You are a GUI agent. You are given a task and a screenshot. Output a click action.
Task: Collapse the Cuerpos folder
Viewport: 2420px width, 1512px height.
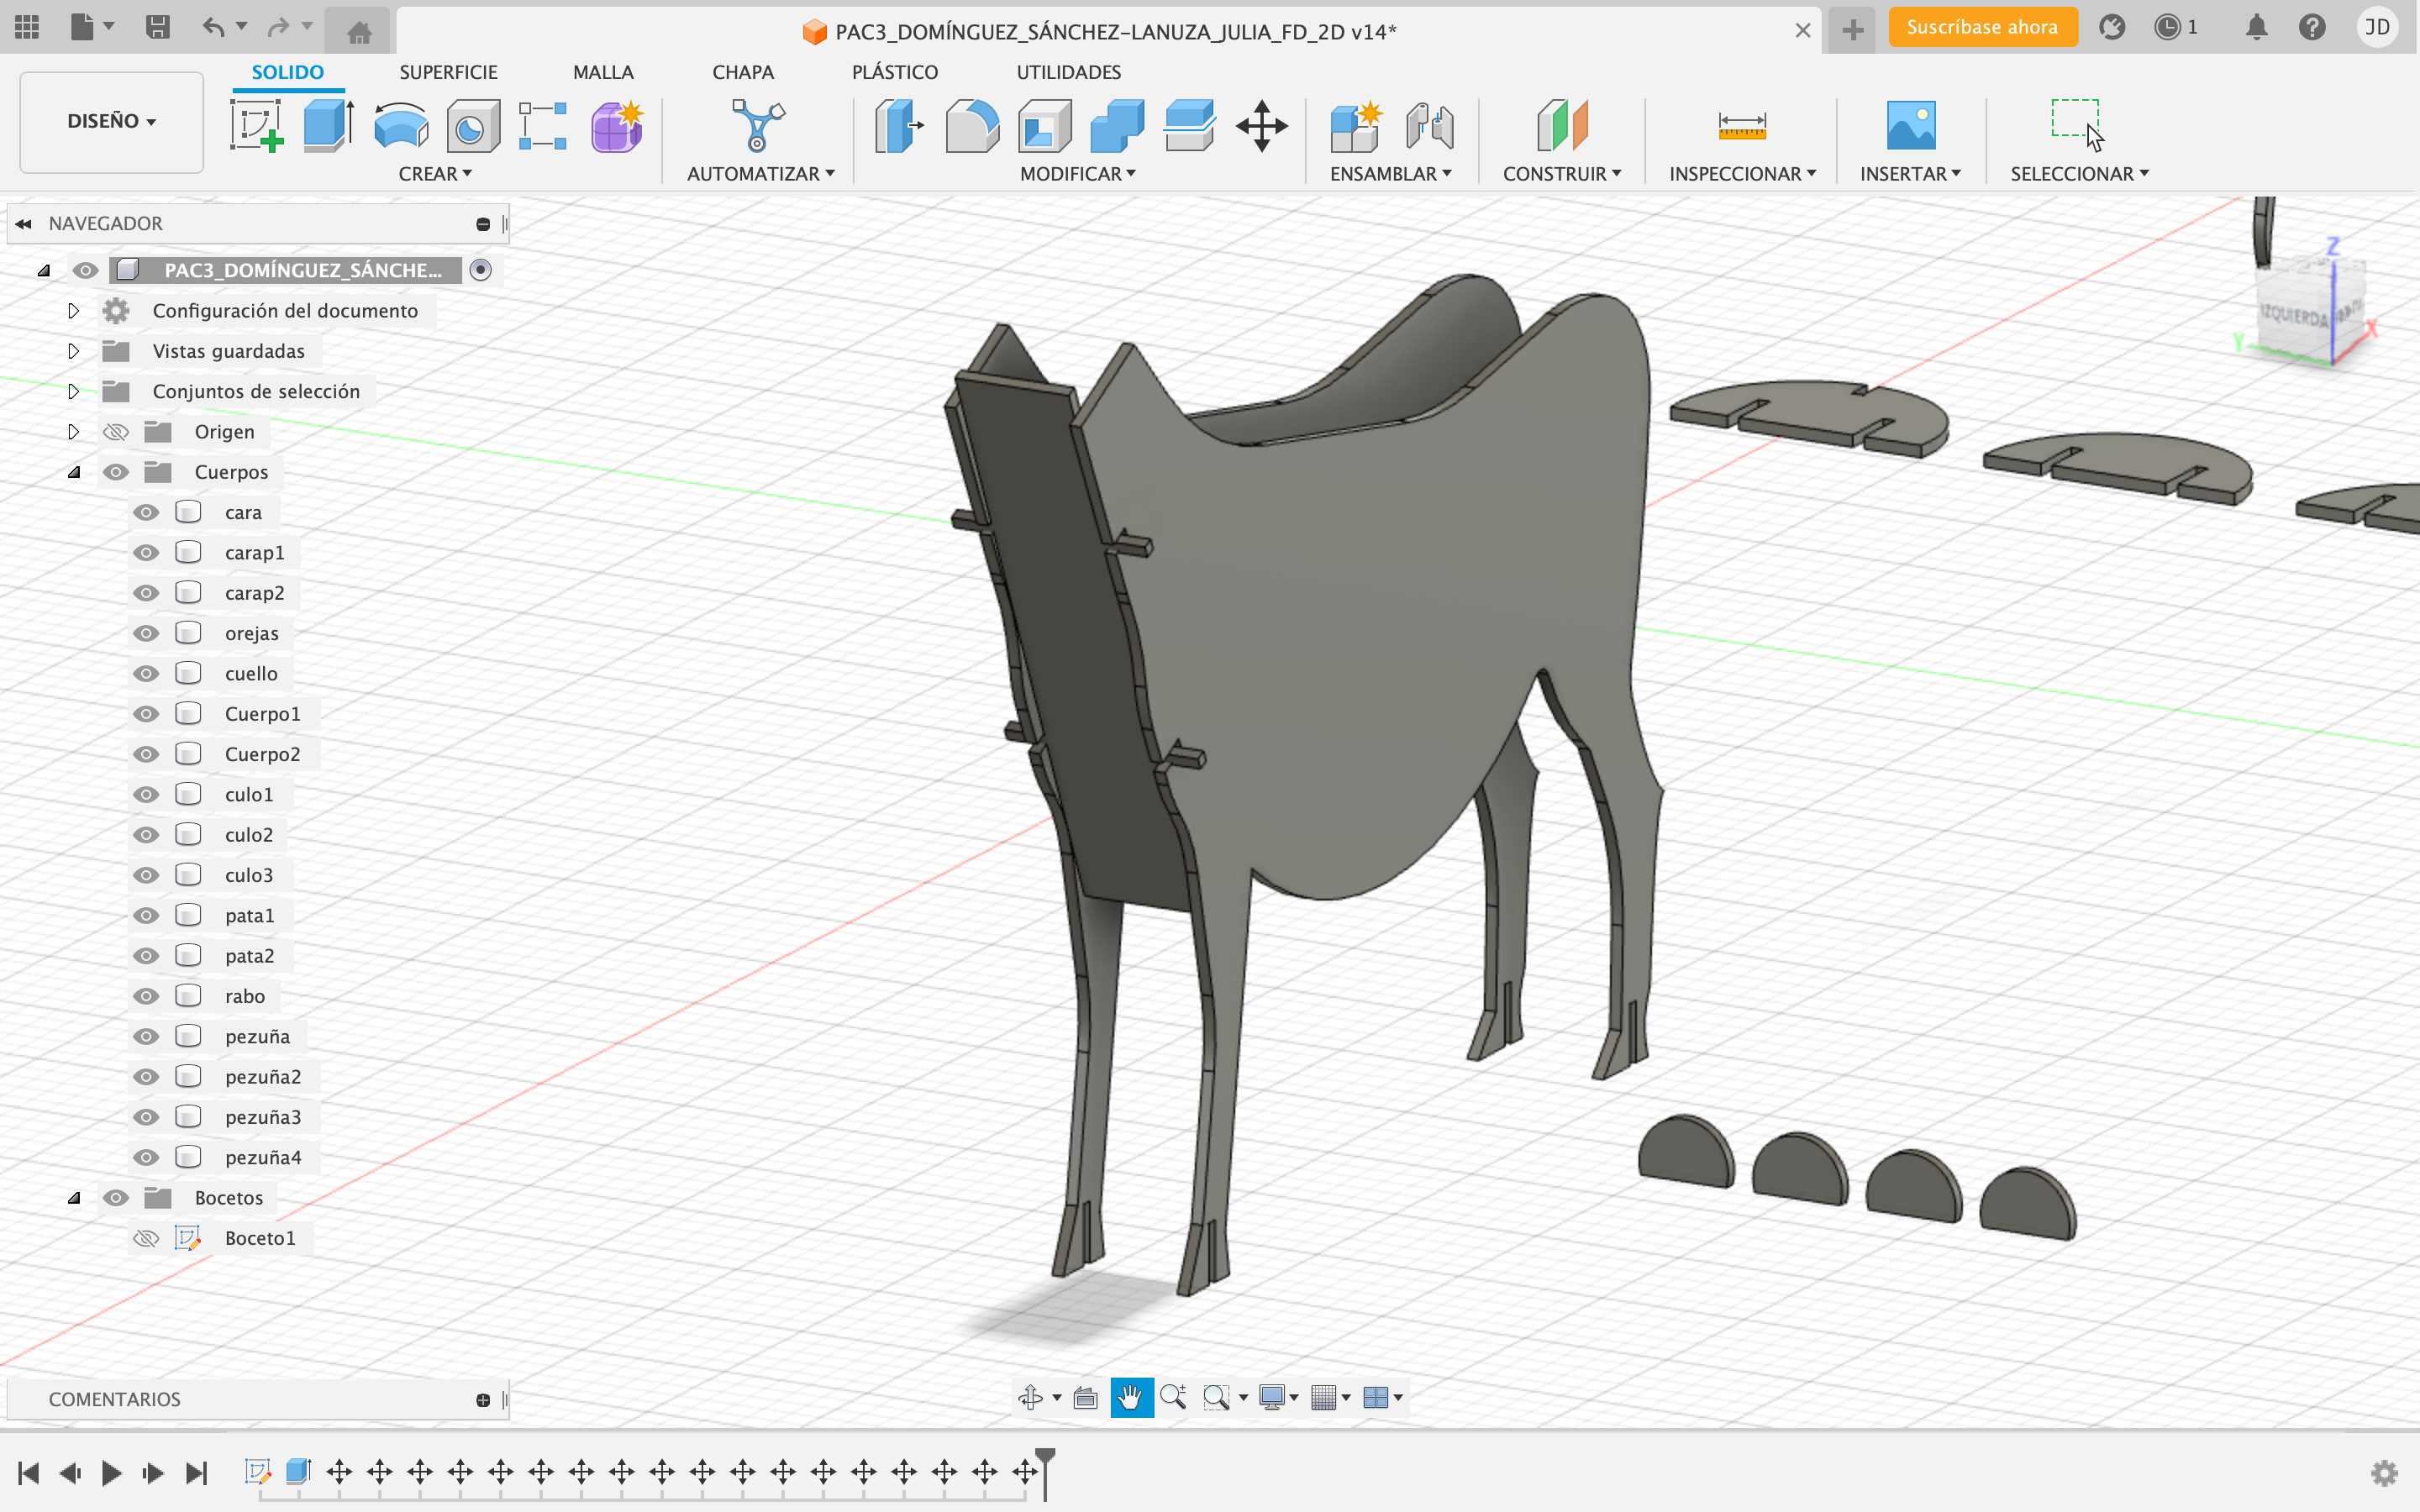click(x=73, y=472)
